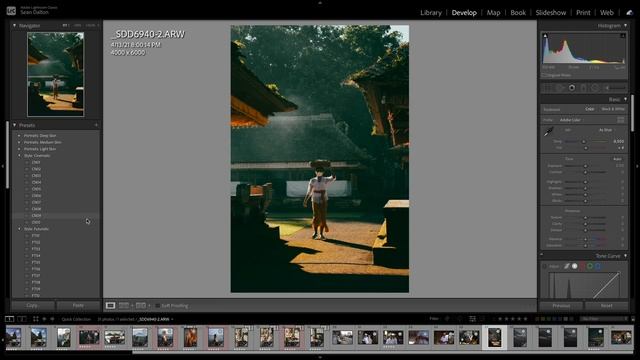The width and height of the screenshot is (640, 360).
Task: Click the Lightroom Classic logo identity plate
Action: coord(11,11)
